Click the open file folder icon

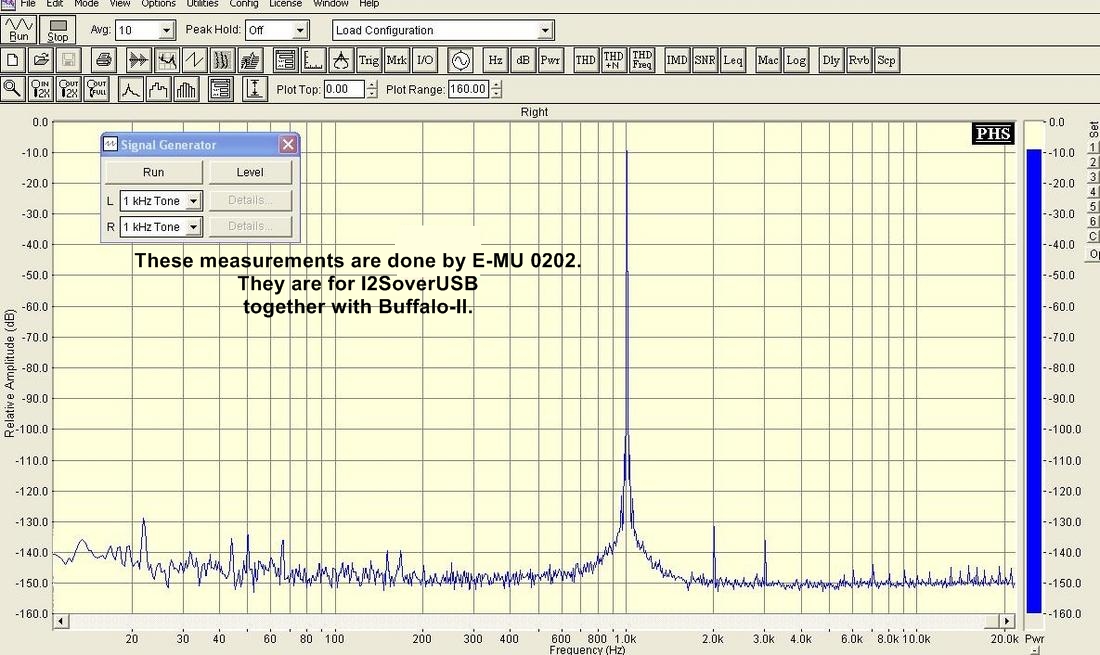point(41,60)
